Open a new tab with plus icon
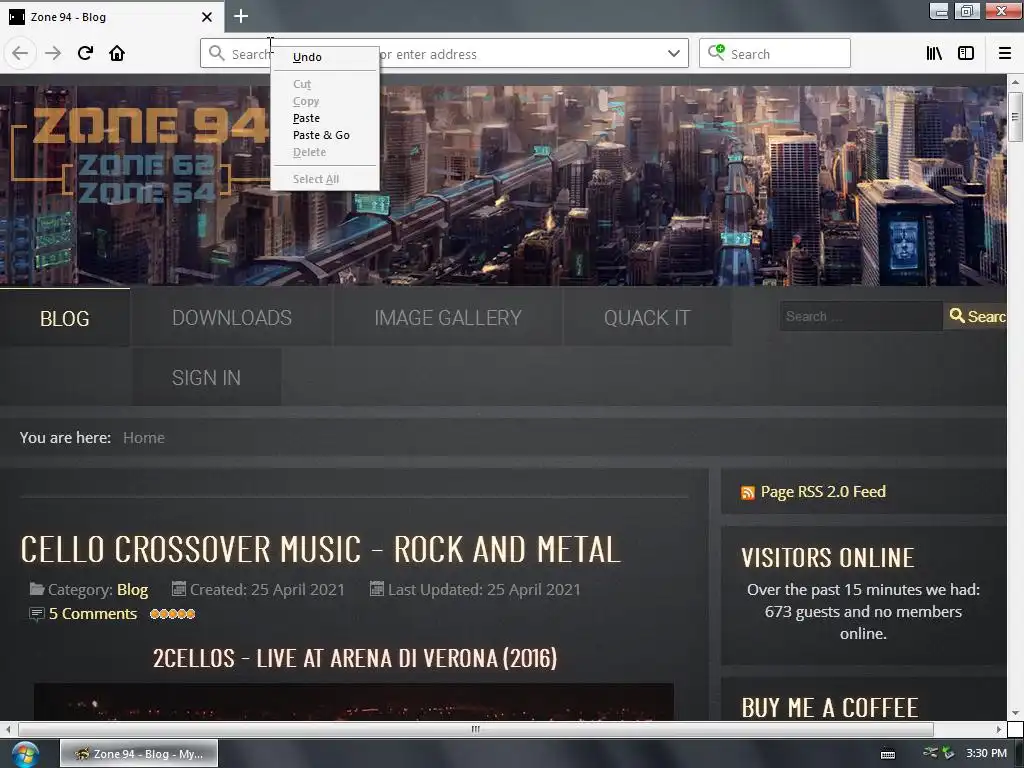 241,16
